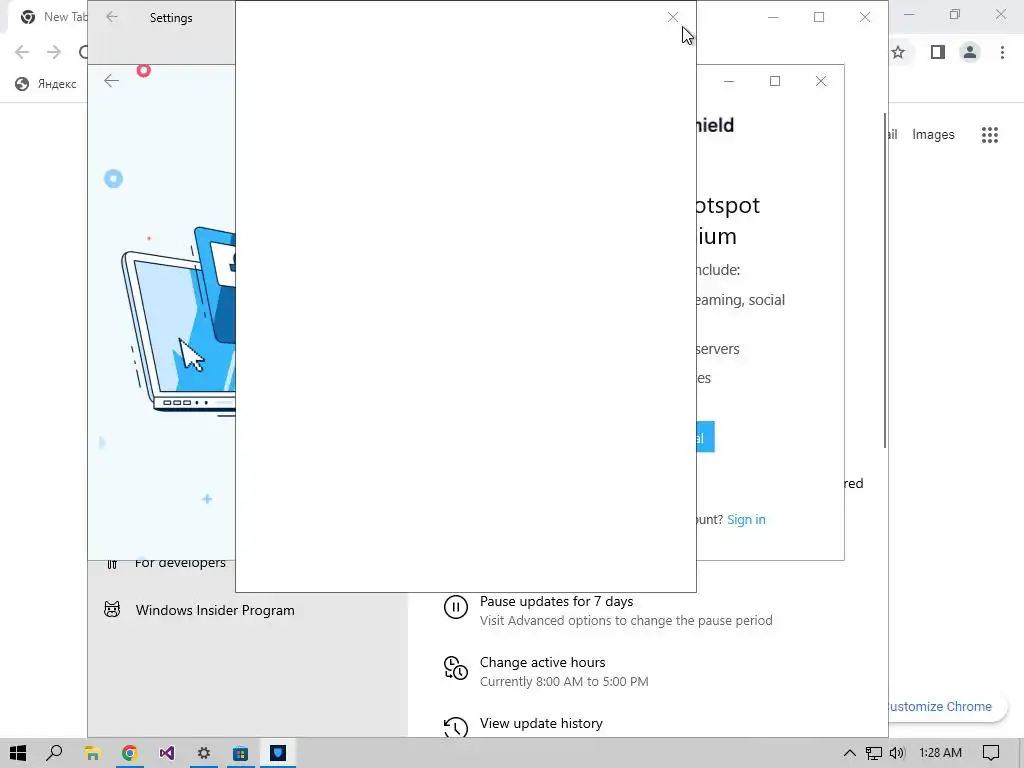1024x768 pixels.
Task: Show hidden system tray icons
Action: [850, 753]
